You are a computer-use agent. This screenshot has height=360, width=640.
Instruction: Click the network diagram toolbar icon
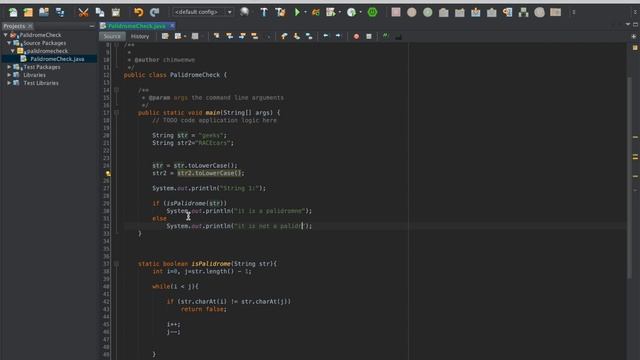click(523, 12)
